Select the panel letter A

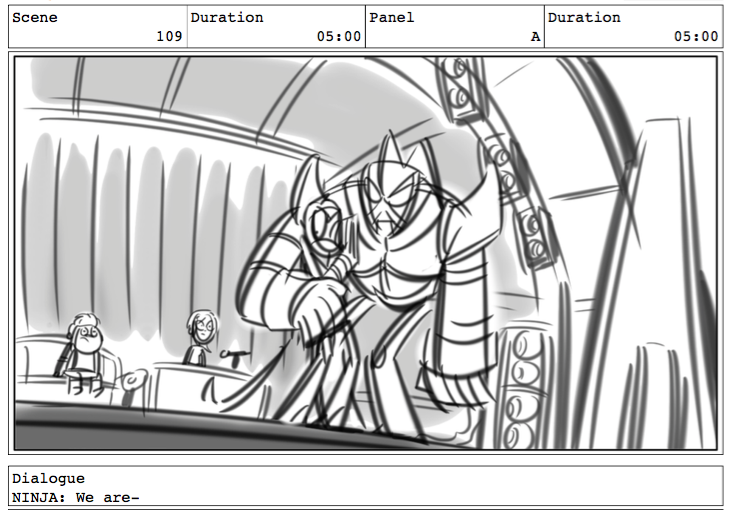pyautogui.click(x=535, y=37)
